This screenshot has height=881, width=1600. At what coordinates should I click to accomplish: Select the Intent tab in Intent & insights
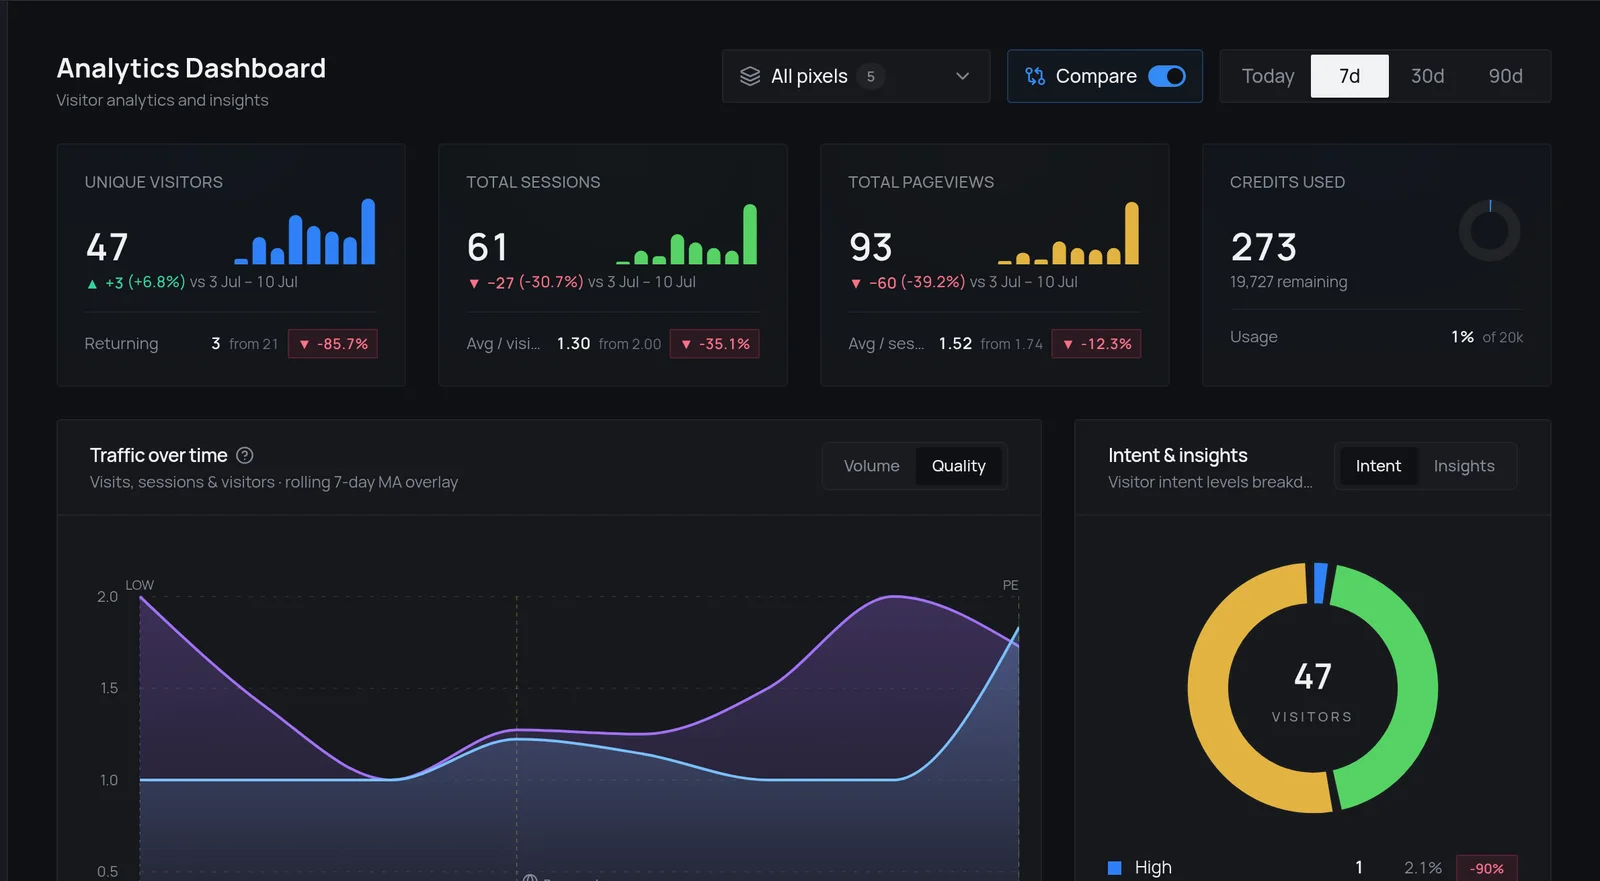(x=1378, y=466)
